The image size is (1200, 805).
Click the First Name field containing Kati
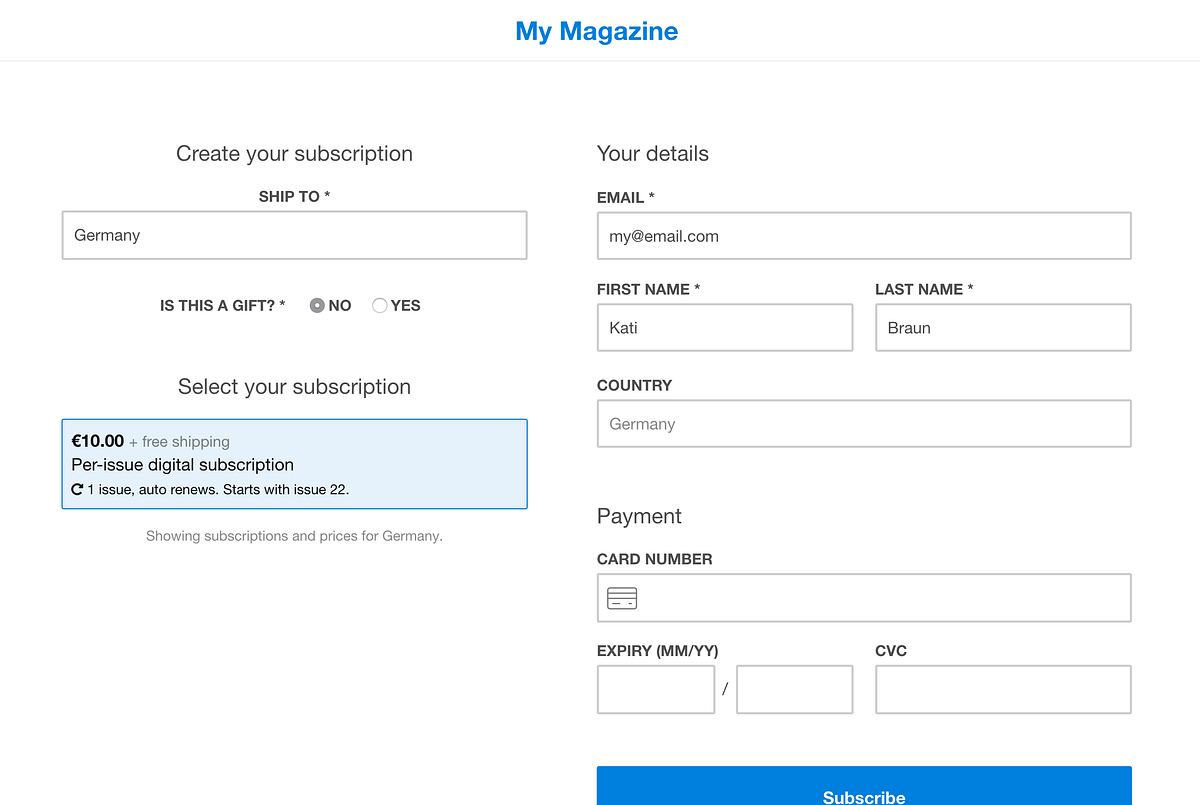click(725, 328)
